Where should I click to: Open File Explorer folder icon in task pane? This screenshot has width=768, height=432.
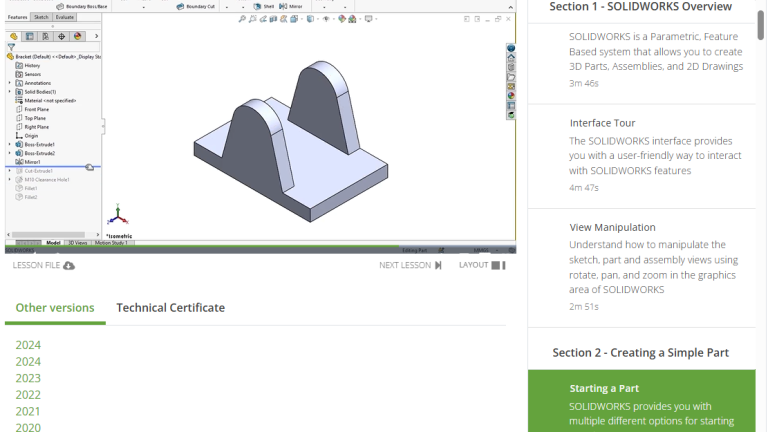point(511,77)
